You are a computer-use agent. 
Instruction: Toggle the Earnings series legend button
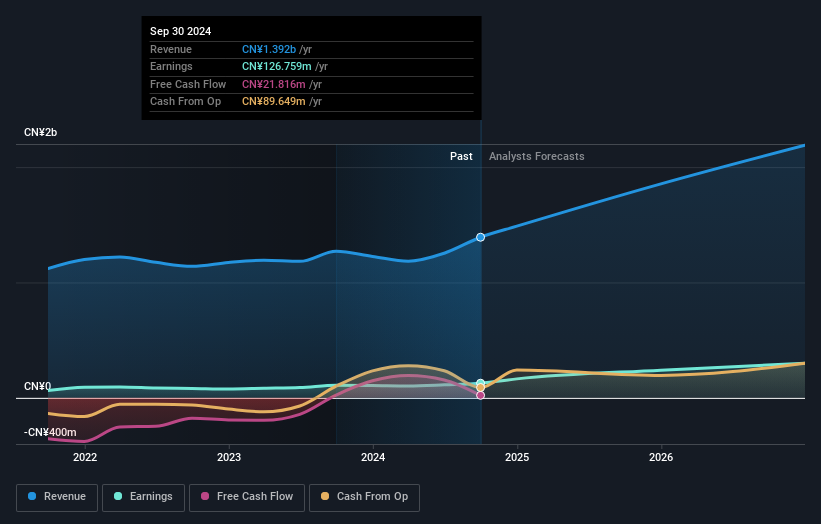143,497
